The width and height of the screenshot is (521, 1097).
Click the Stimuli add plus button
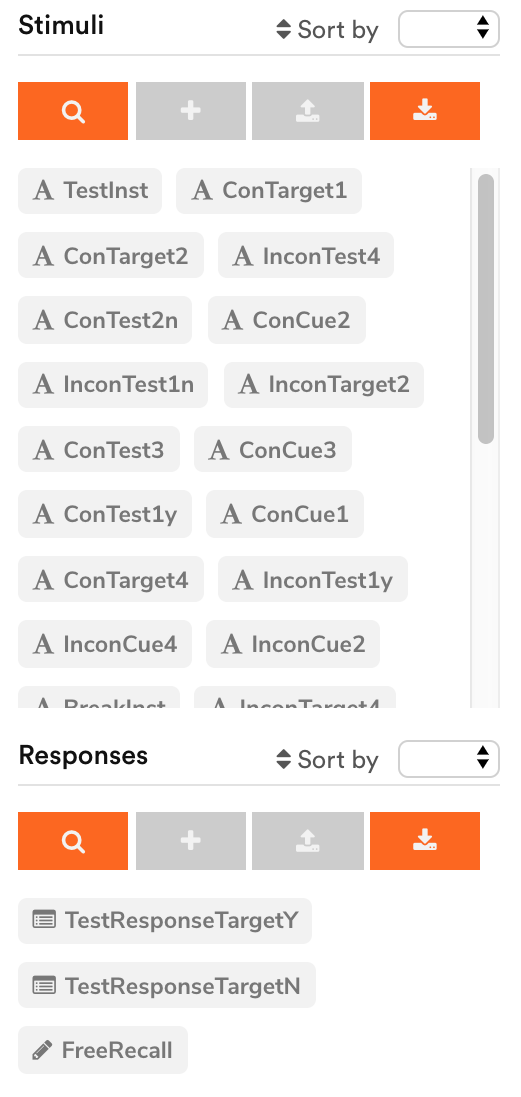coord(191,111)
